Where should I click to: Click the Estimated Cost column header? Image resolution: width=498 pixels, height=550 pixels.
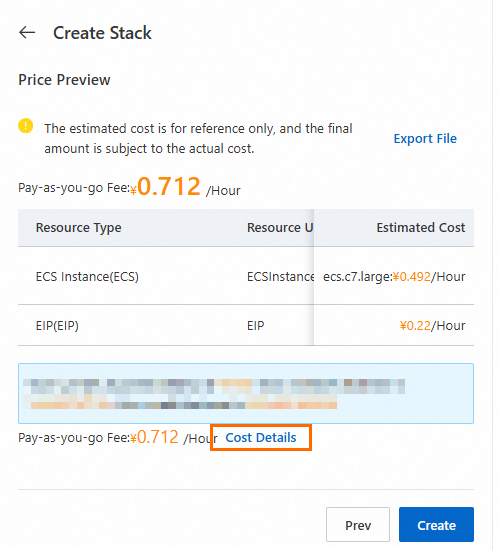coord(421,228)
